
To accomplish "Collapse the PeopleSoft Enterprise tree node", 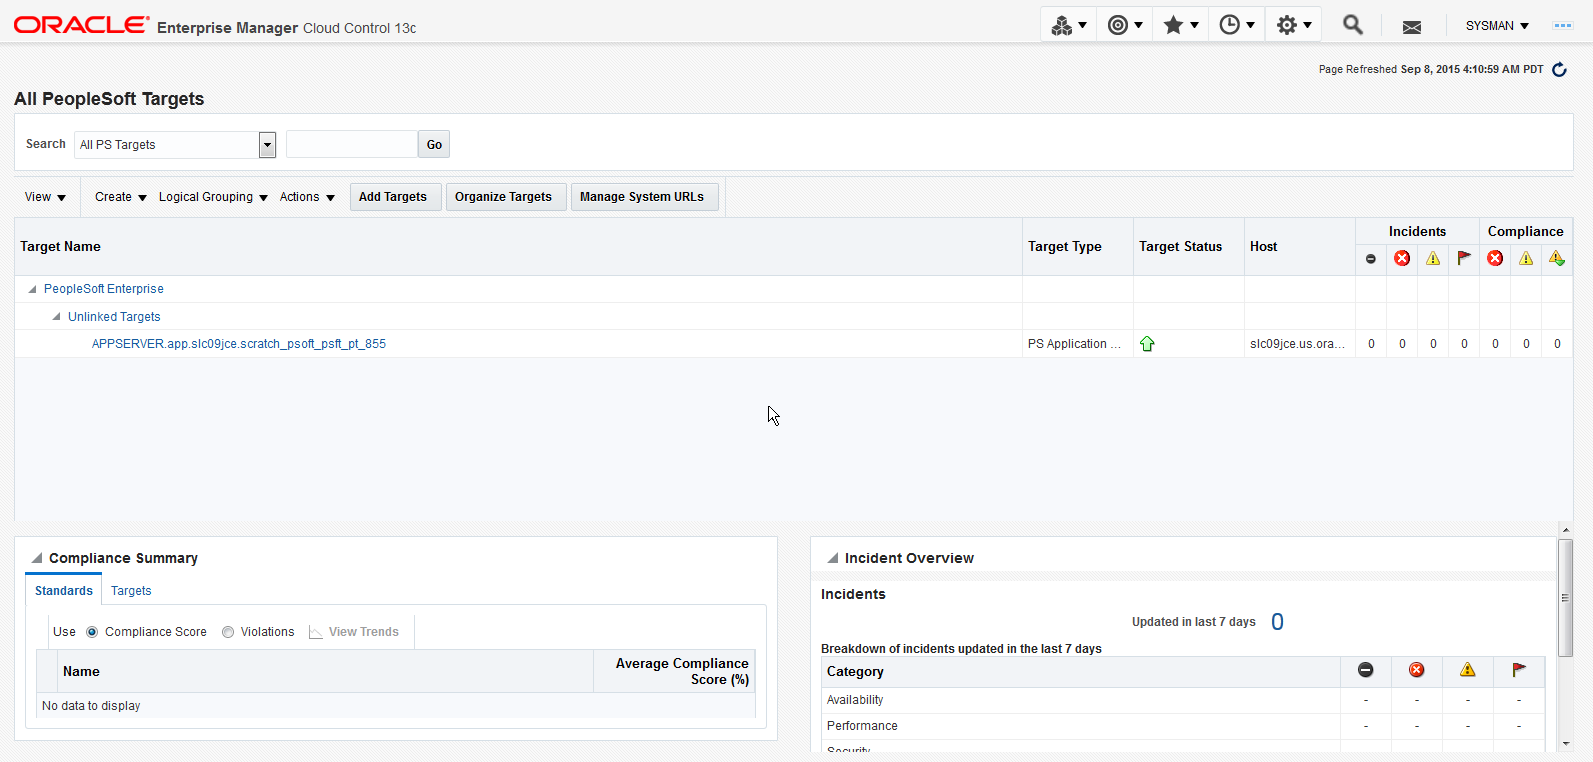I will 32,289.
